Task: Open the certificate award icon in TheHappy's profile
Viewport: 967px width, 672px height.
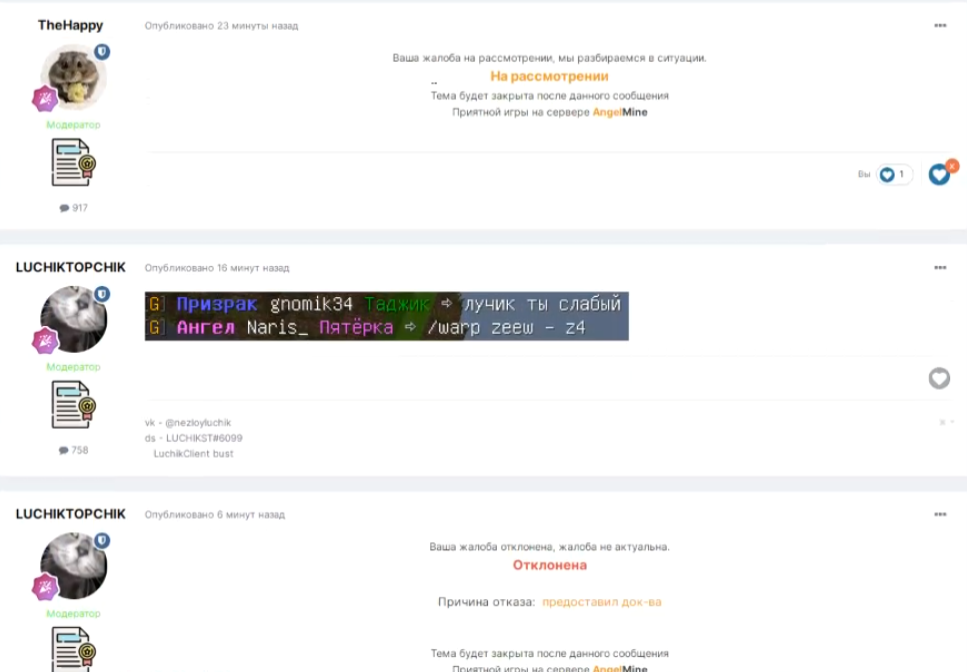Action: click(x=70, y=160)
